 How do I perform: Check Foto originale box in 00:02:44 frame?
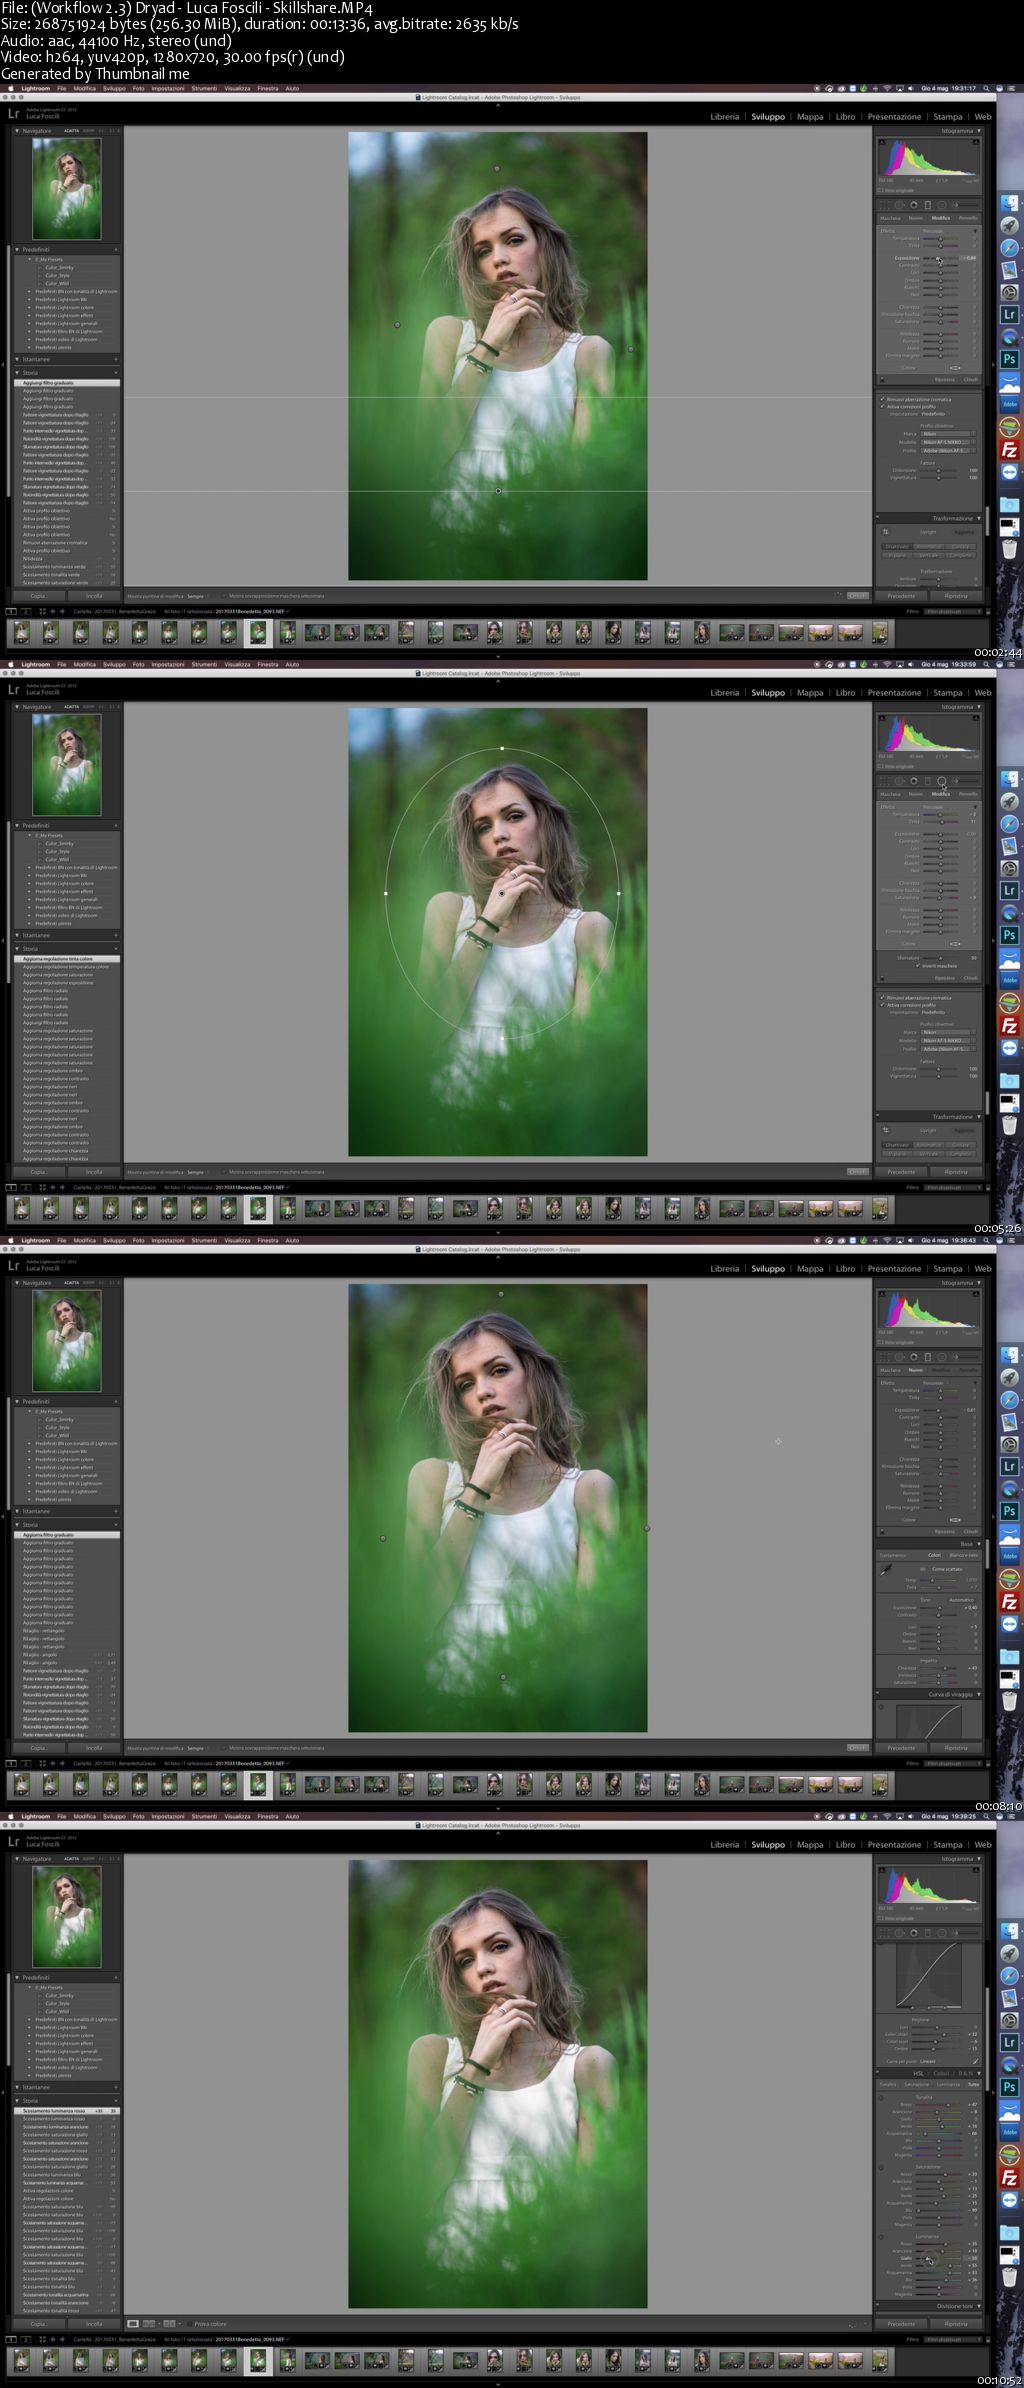[x=881, y=190]
